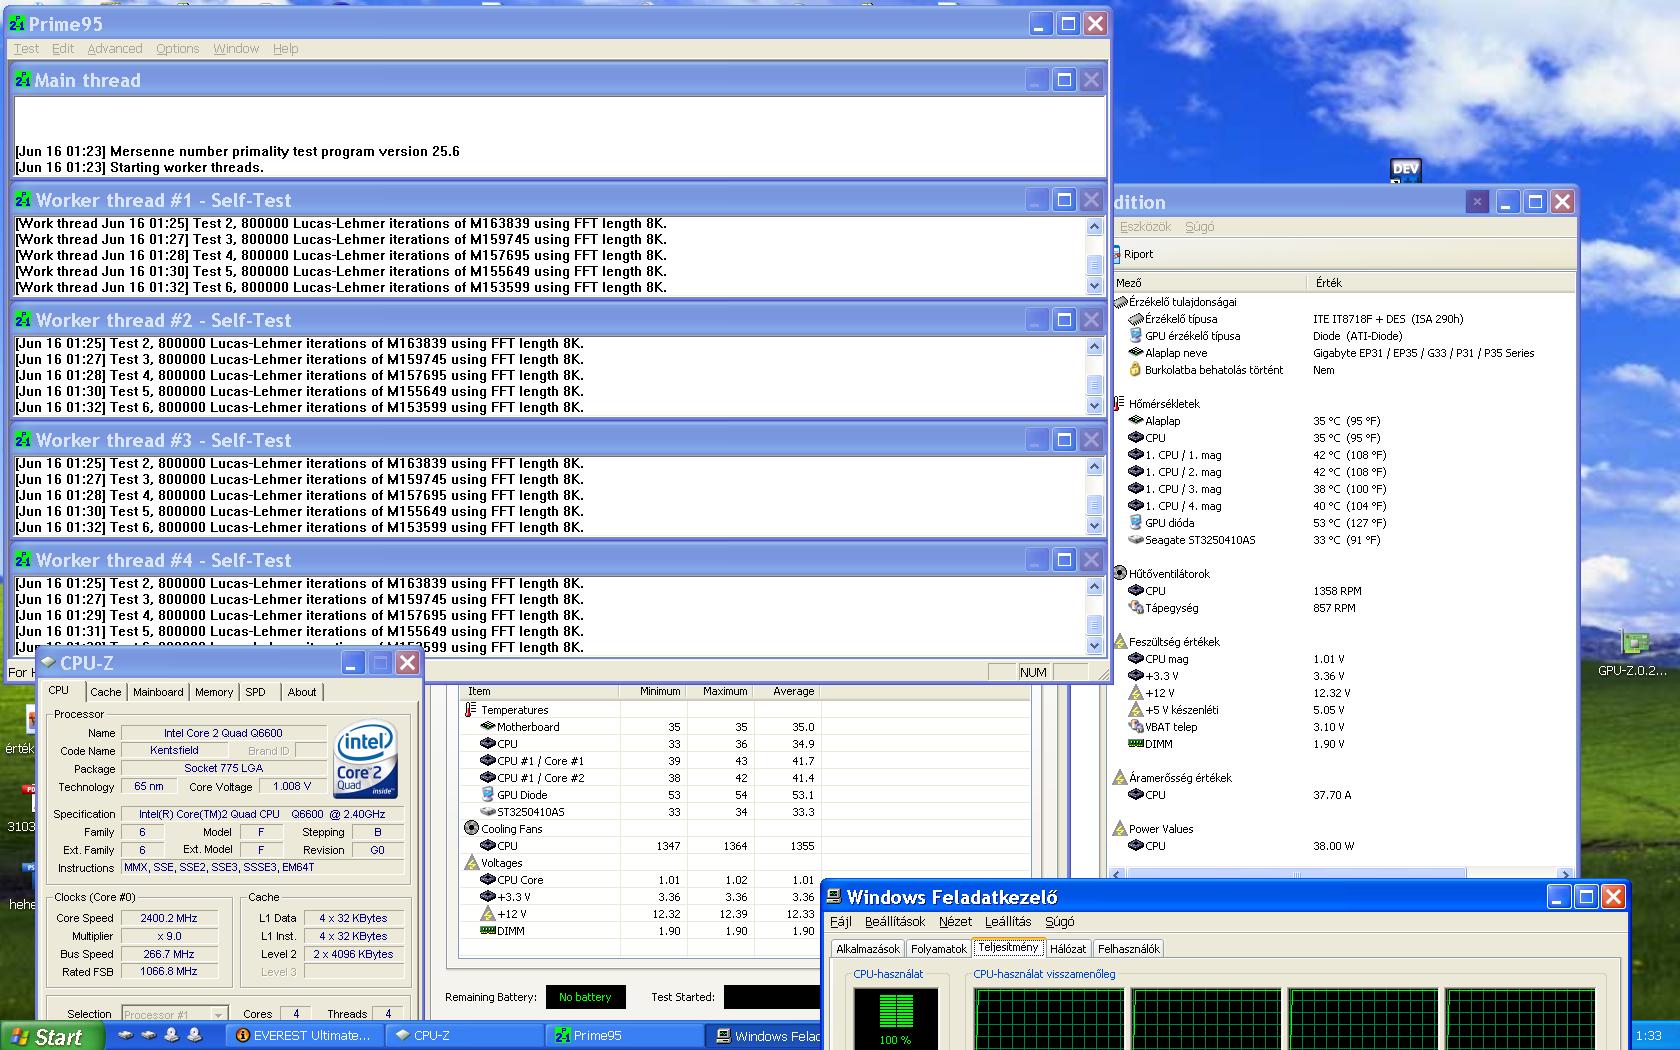This screenshot has width=1680, height=1050.
Task: Select the Voltages warning icon in stability panel
Action: click(472, 863)
